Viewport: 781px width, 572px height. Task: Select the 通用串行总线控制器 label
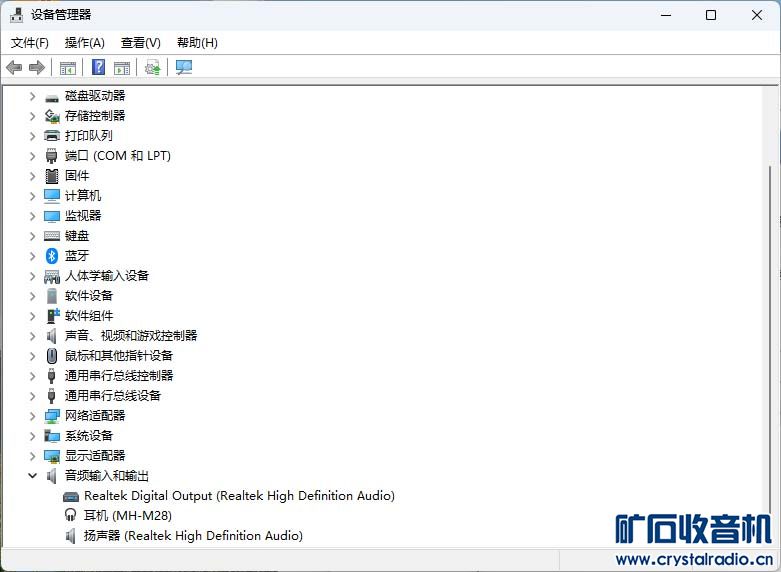click(119, 376)
